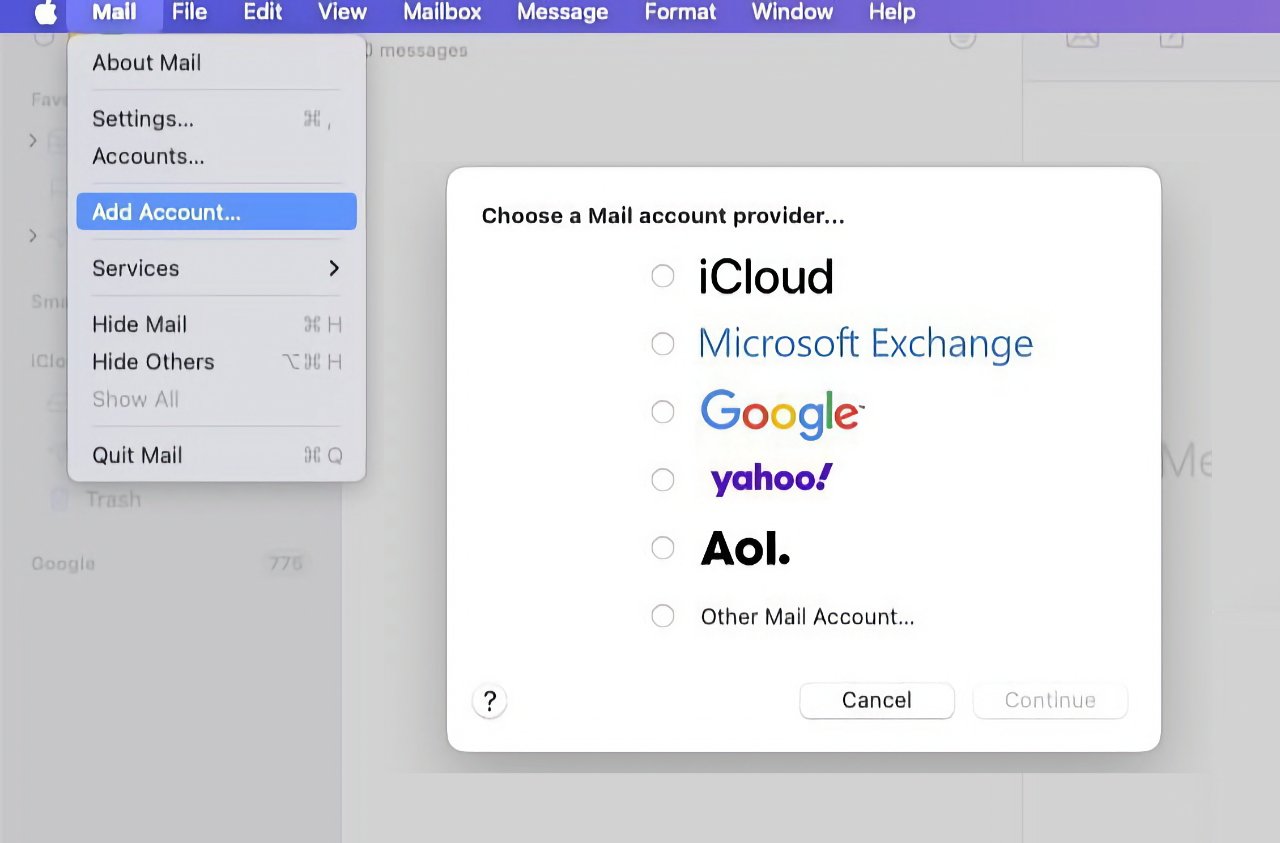
Task: Expand the Services submenu
Action: (135, 268)
